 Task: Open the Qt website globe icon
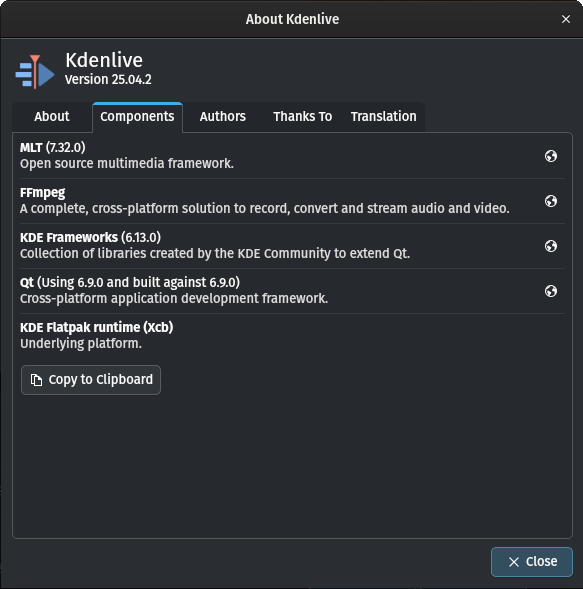[x=551, y=291]
